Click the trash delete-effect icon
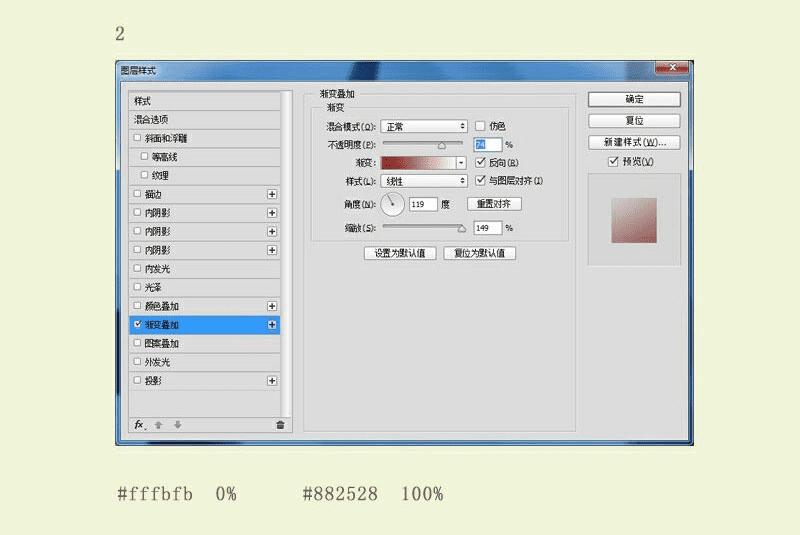The image size is (800, 535). tap(280, 425)
